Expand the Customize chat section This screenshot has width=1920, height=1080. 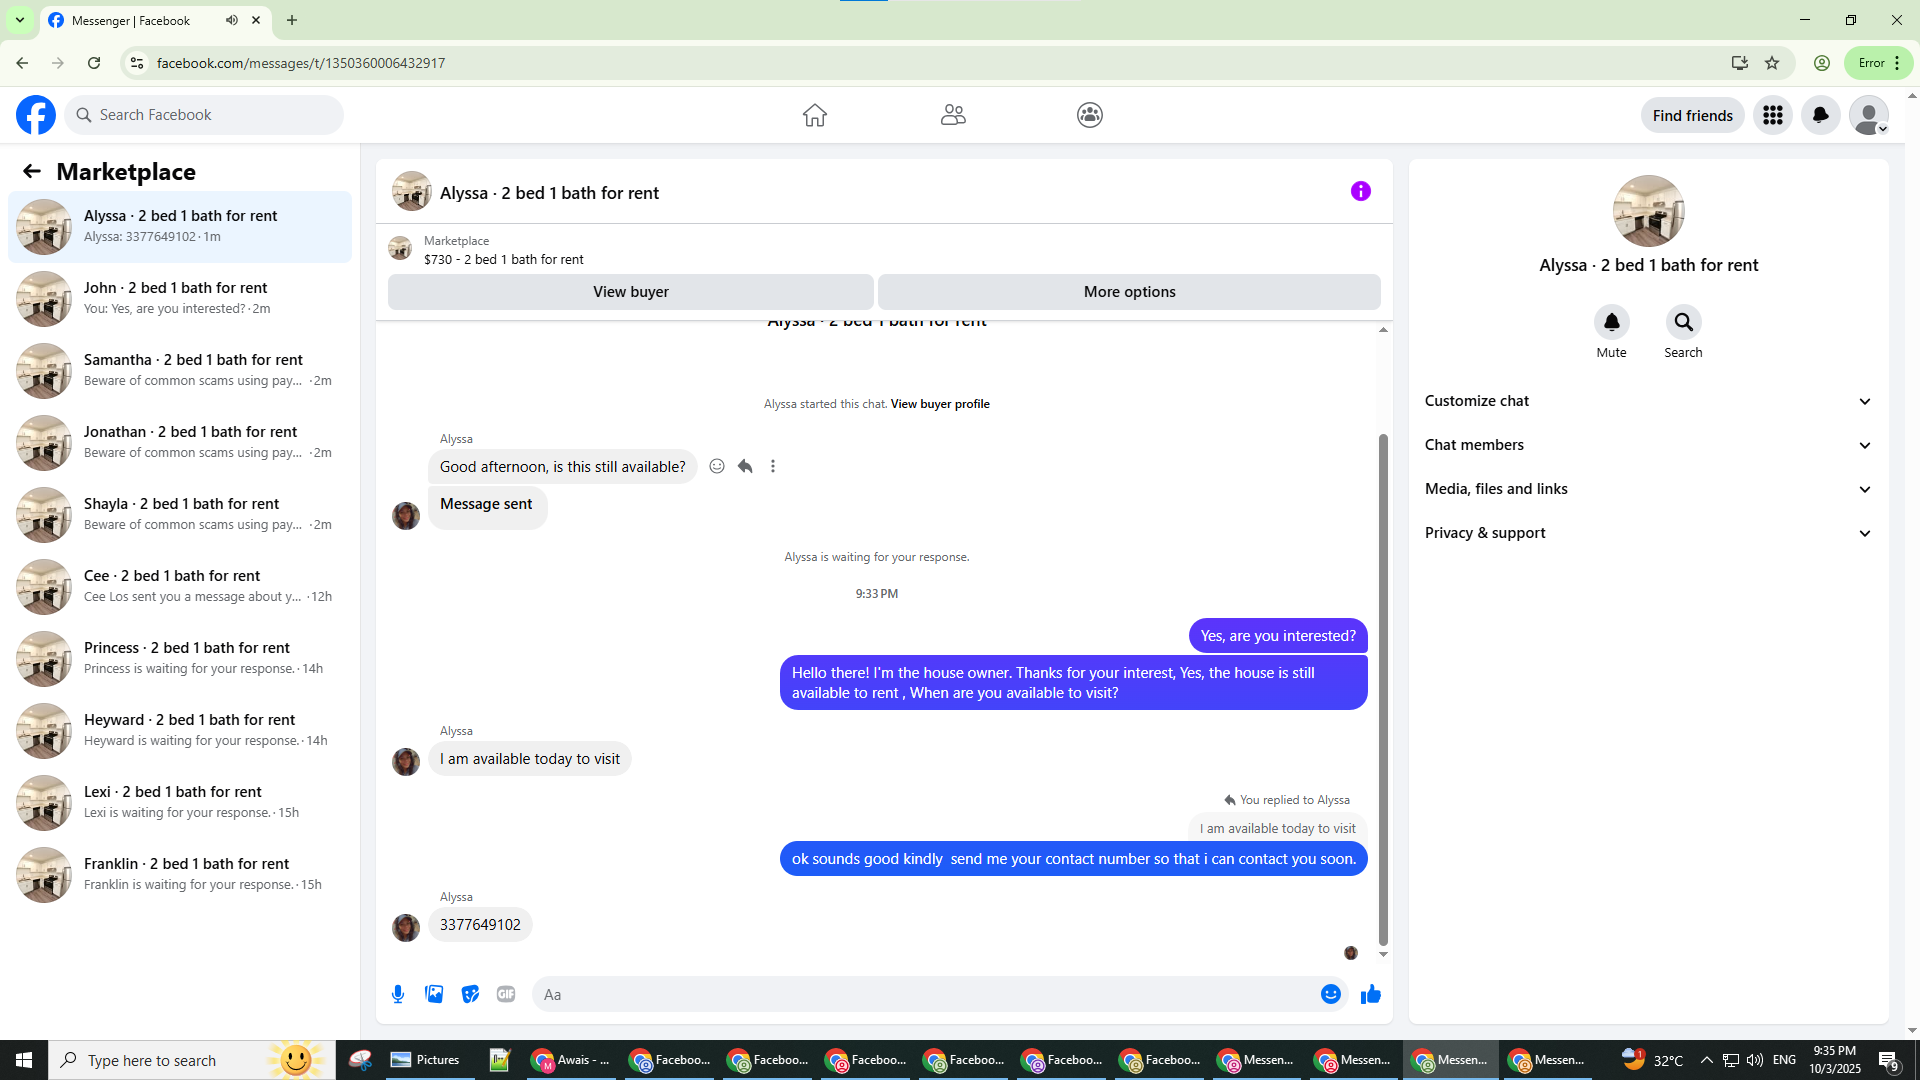pyautogui.click(x=1648, y=401)
